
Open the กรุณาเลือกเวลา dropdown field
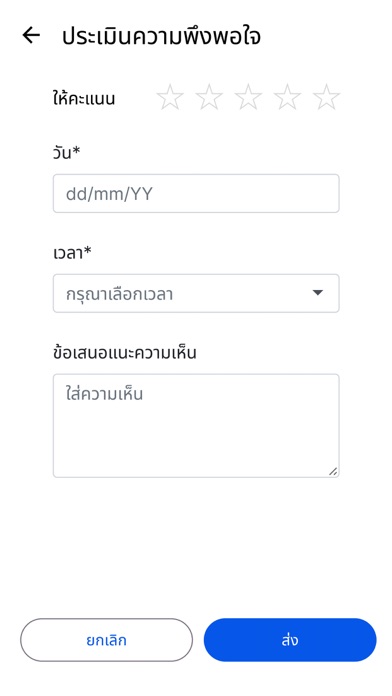(x=196, y=293)
